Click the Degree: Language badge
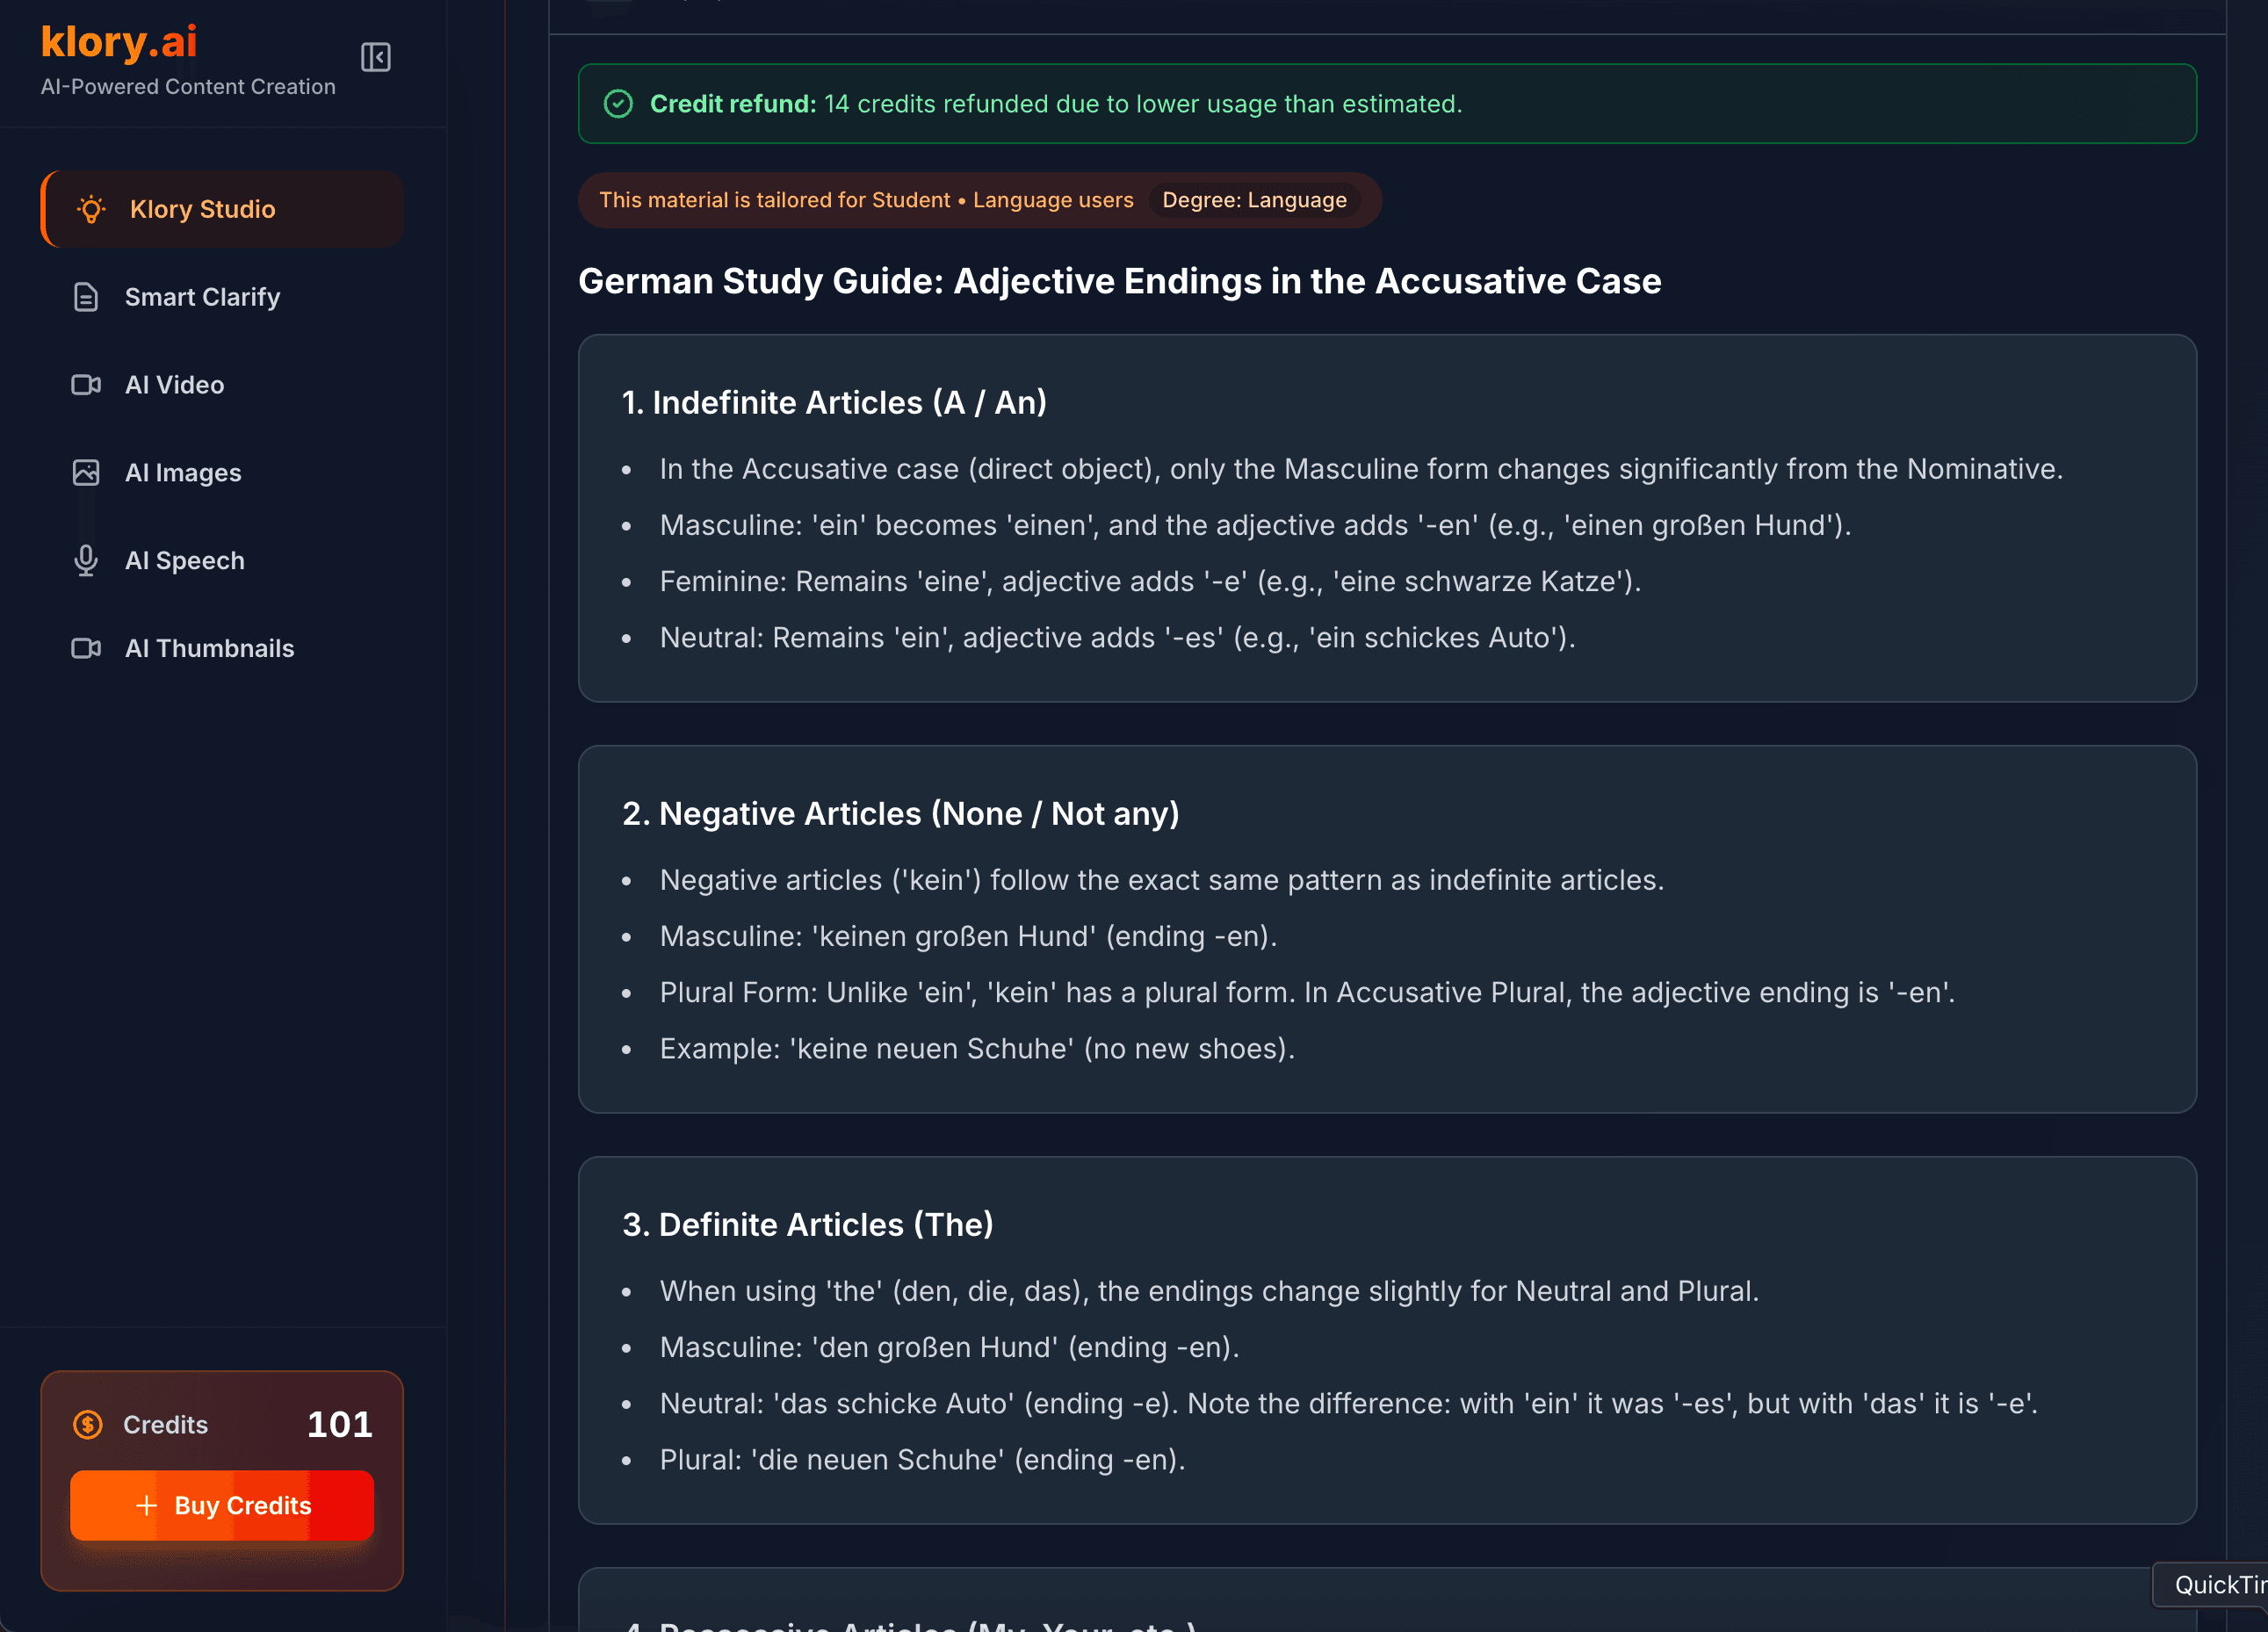2268x1632 pixels. 1255,200
